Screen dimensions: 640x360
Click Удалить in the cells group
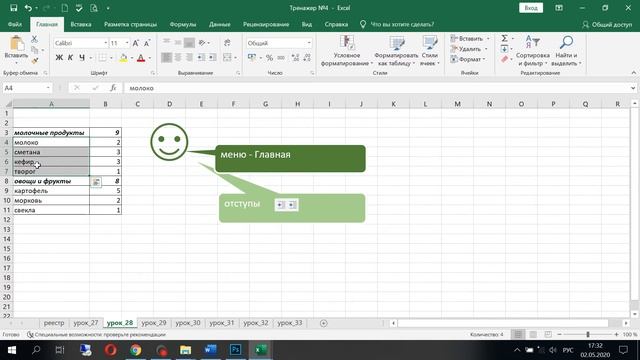(x=469, y=49)
